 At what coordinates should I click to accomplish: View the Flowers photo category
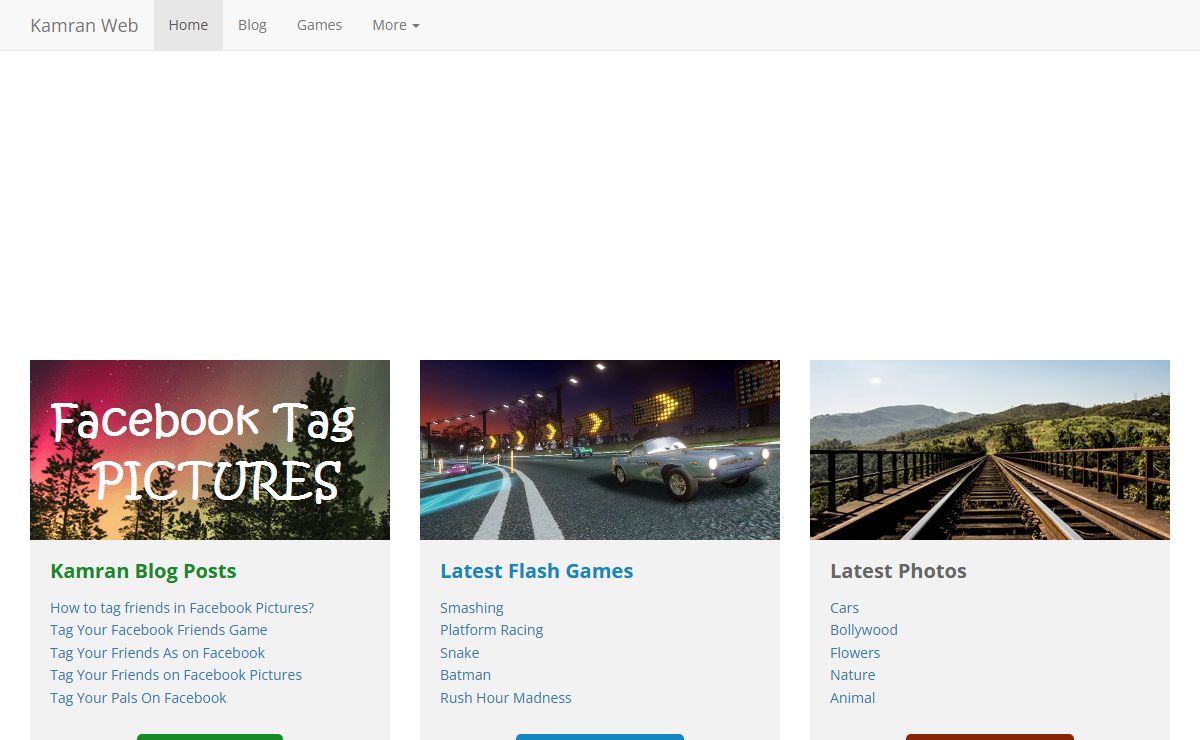855,653
